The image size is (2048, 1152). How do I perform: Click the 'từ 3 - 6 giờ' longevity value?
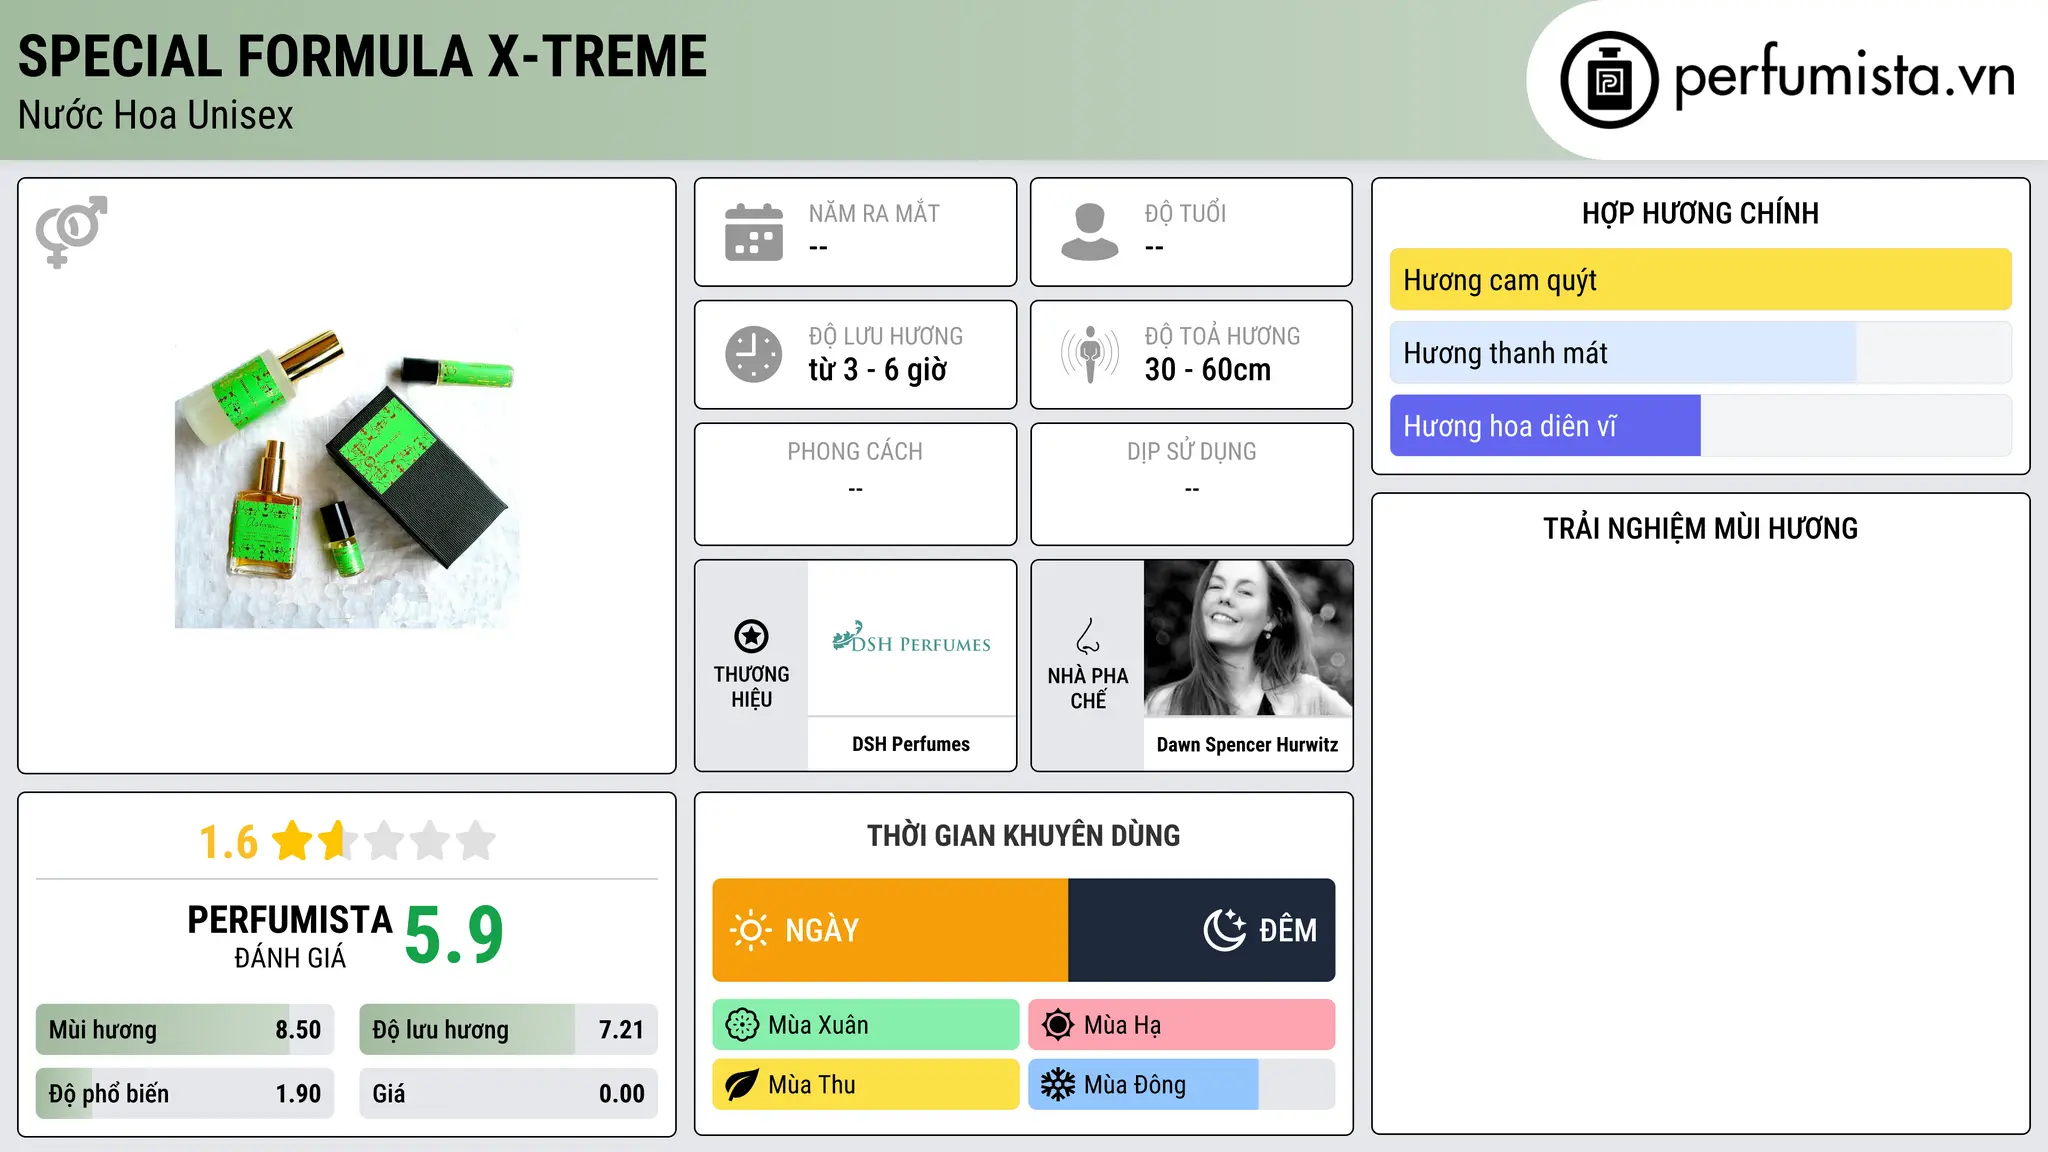[x=878, y=370]
